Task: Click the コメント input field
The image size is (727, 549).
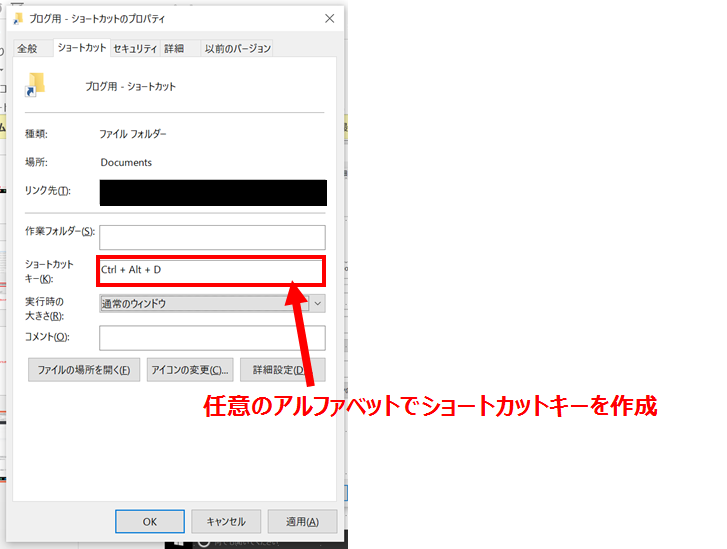Action: (x=212, y=338)
